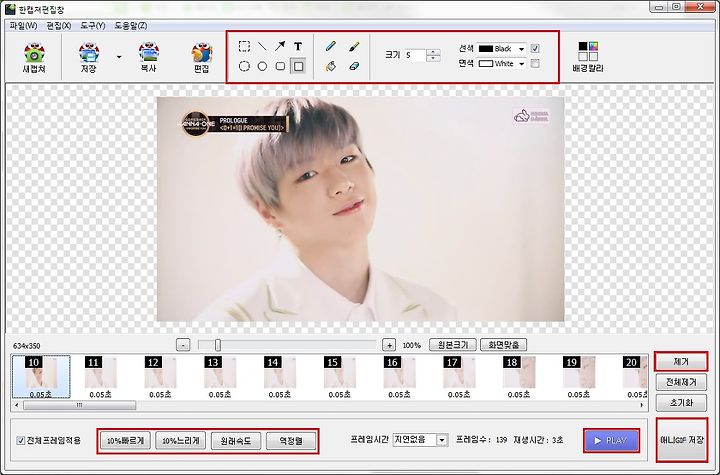Select frame 15 thumbnail
Viewport: 720px width, 475px height.
point(339,376)
